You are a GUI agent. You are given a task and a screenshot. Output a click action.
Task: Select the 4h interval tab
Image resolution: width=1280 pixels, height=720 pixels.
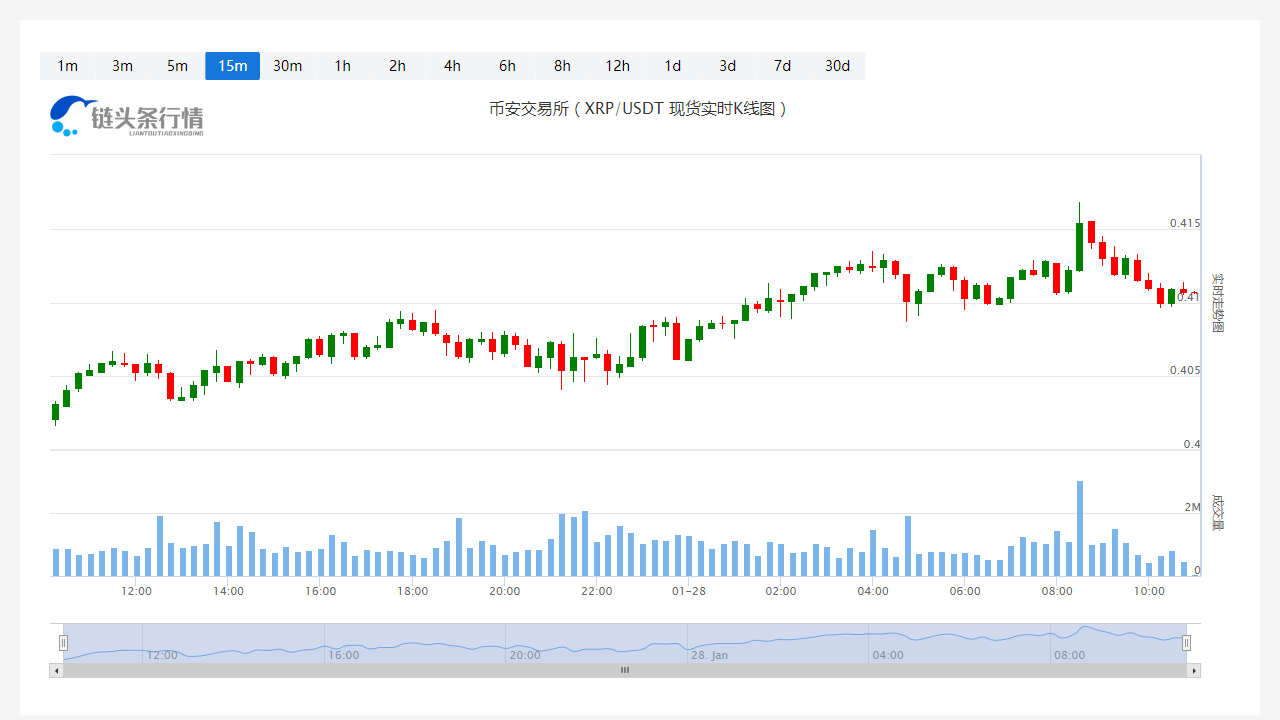452,66
